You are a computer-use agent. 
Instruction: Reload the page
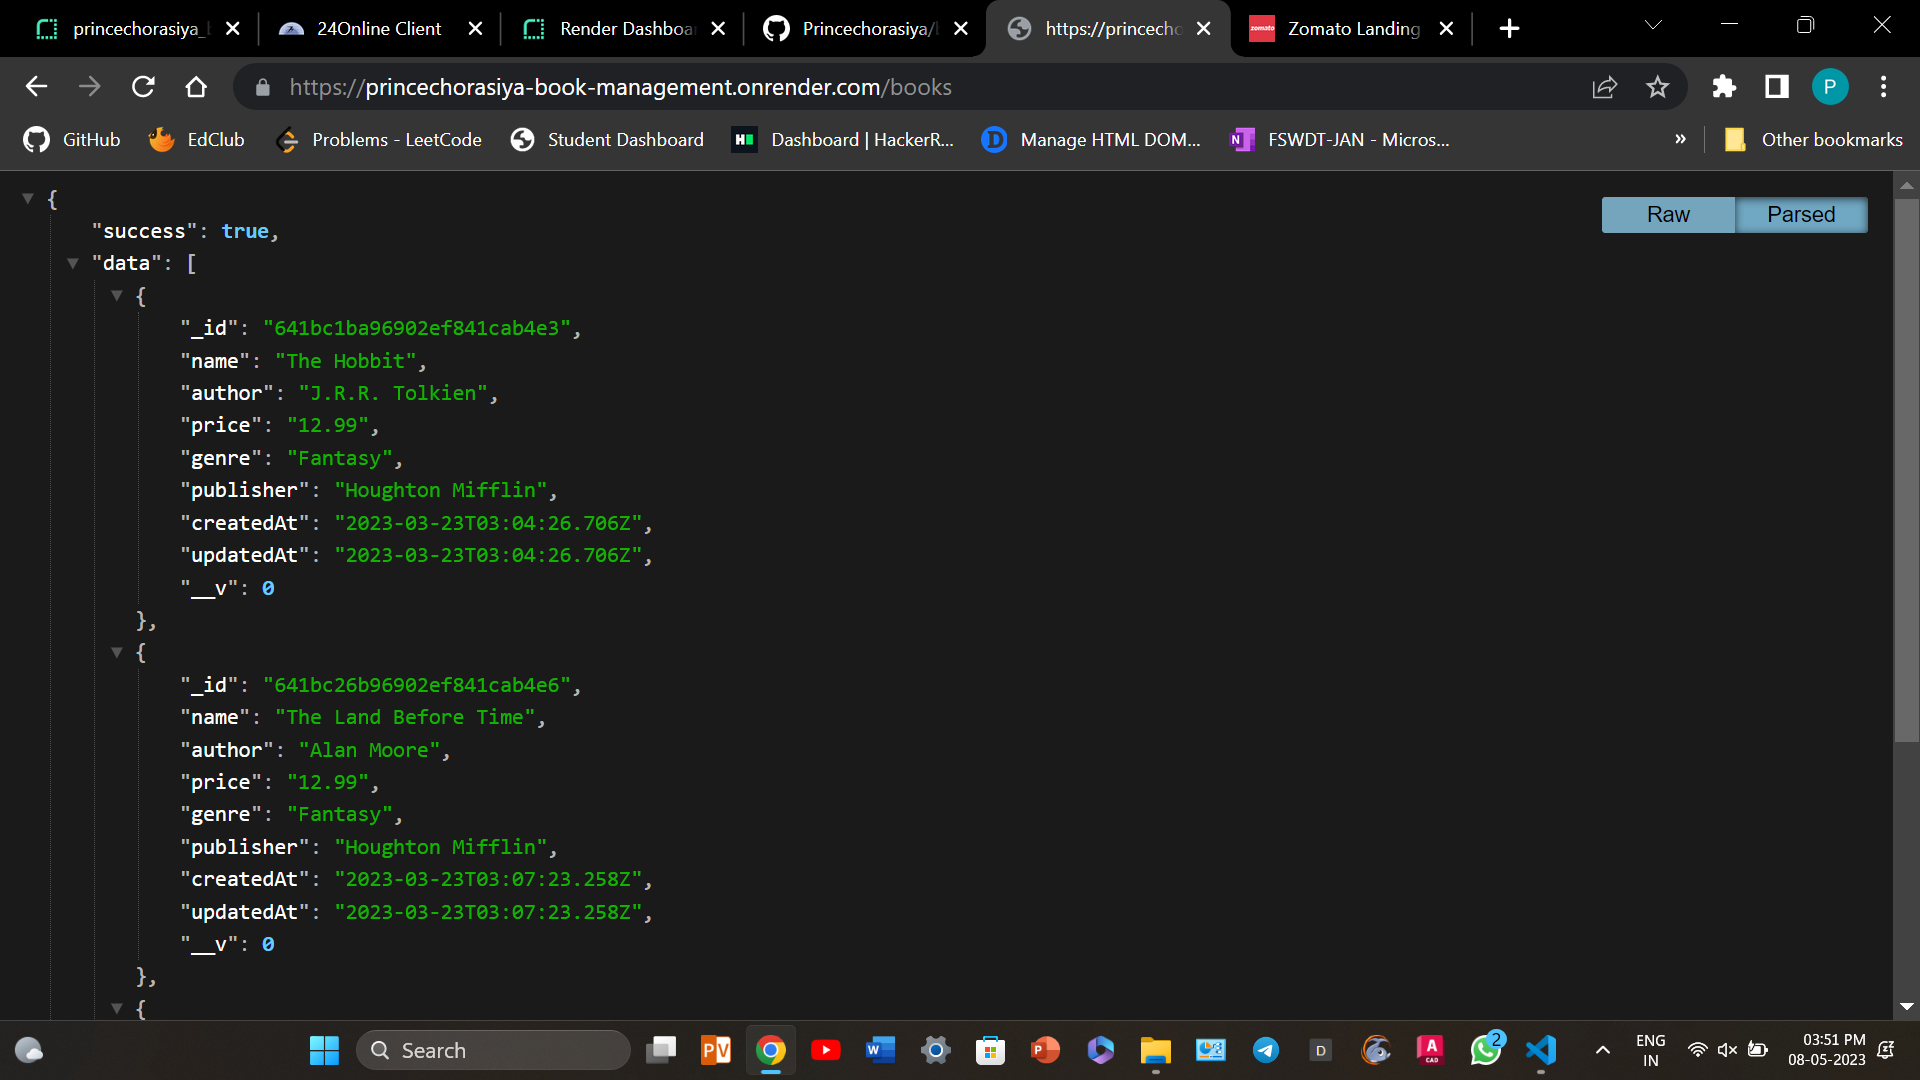pyautogui.click(x=143, y=87)
